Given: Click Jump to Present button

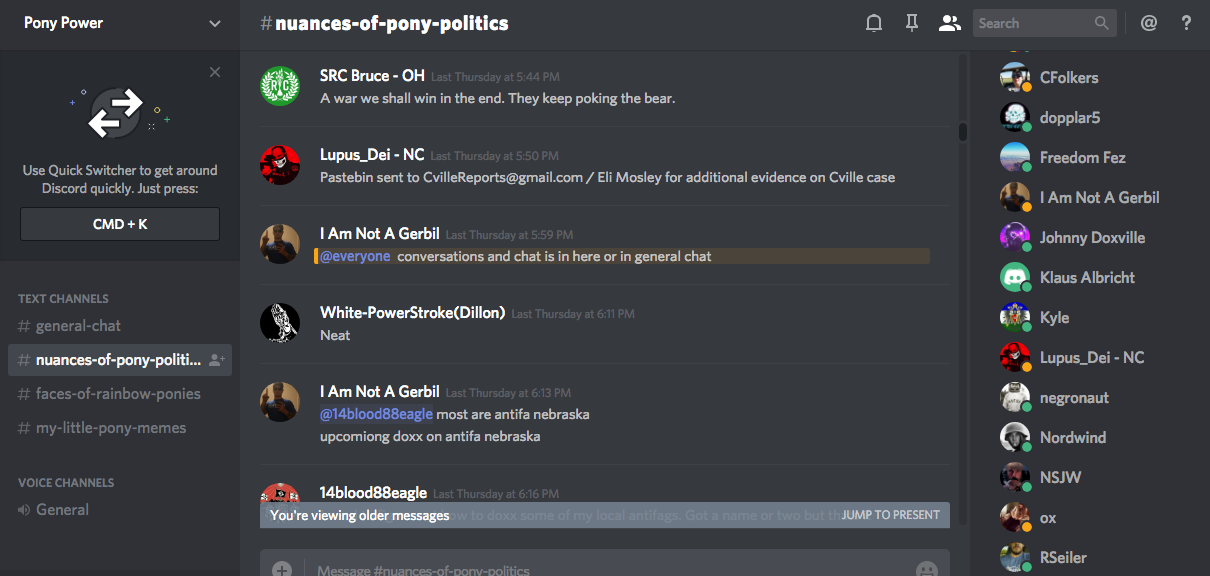Looking at the screenshot, I should pyautogui.click(x=890, y=515).
